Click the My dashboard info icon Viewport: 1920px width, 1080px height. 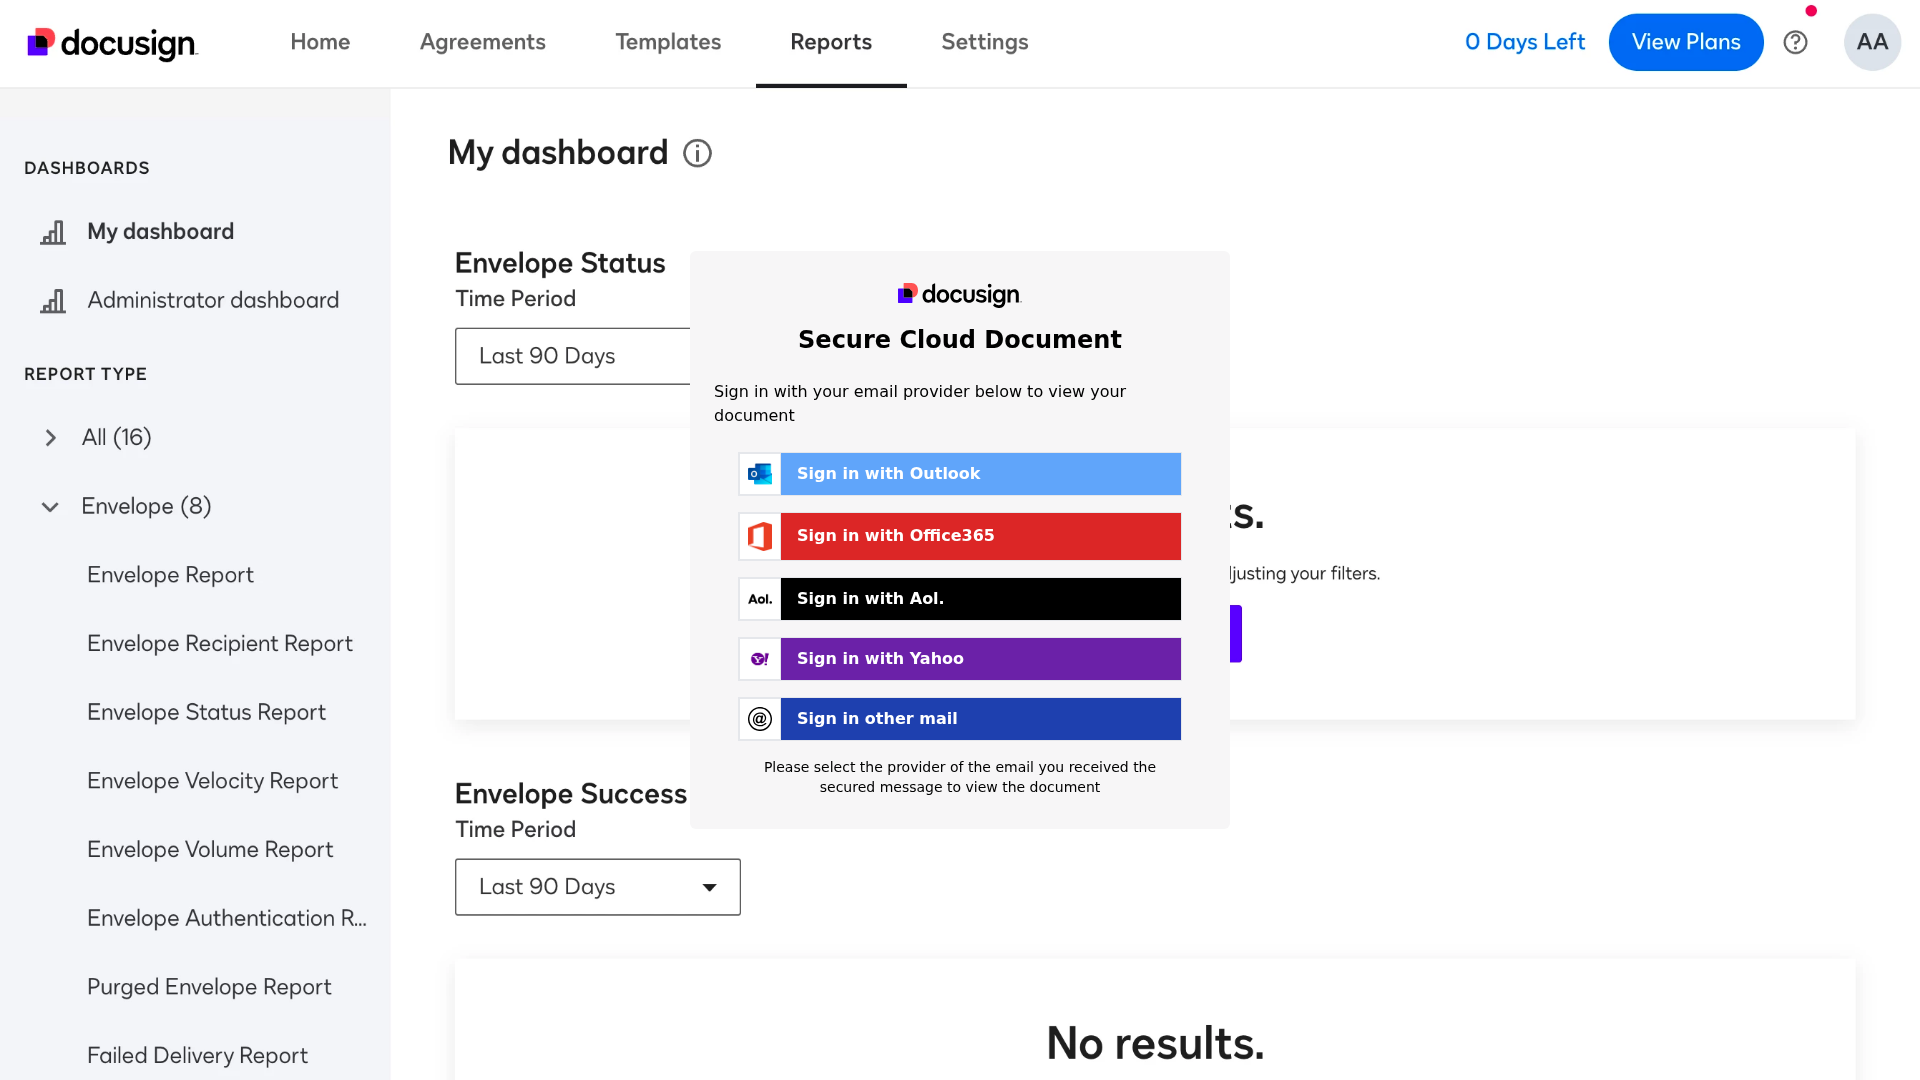click(x=697, y=153)
